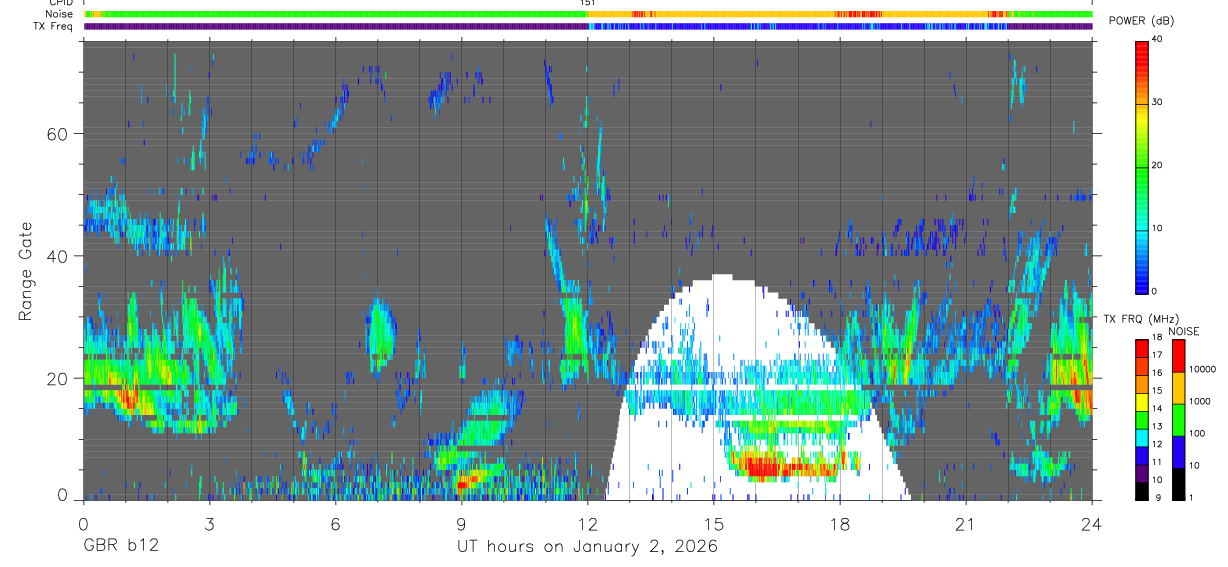
Task: Click the UT hours on January 2, 2026 title
Action: (587, 547)
